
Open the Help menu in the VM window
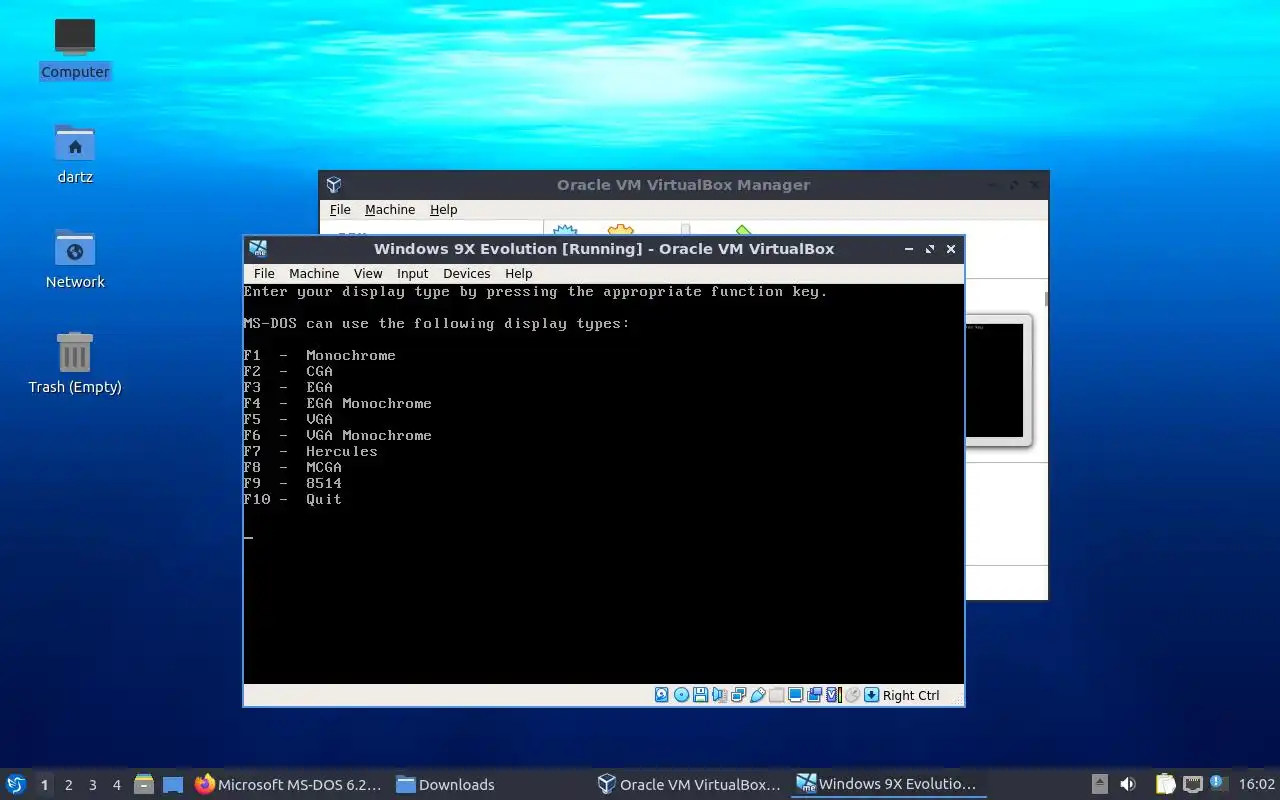coord(519,273)
